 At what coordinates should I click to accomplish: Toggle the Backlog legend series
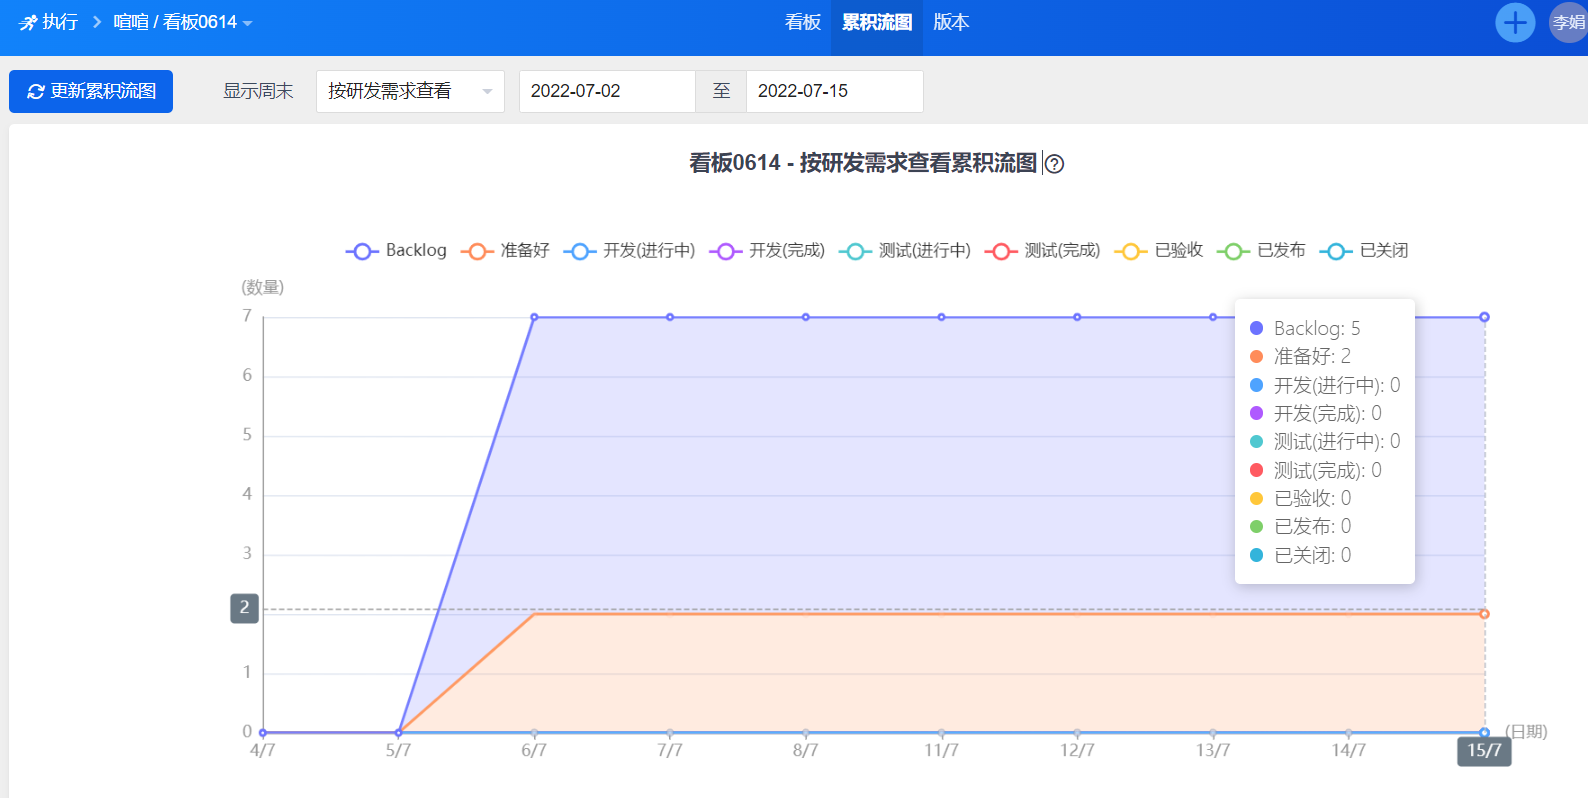397,251
